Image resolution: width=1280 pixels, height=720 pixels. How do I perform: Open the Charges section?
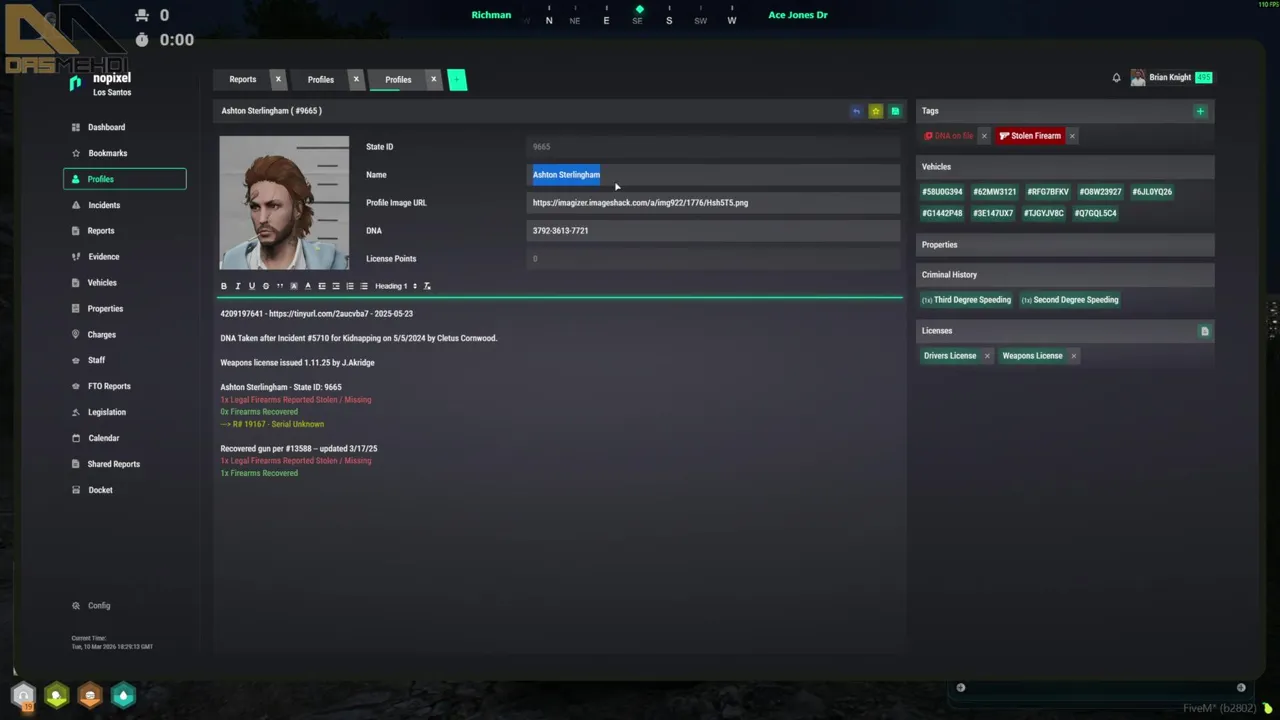tap(125, 335)
